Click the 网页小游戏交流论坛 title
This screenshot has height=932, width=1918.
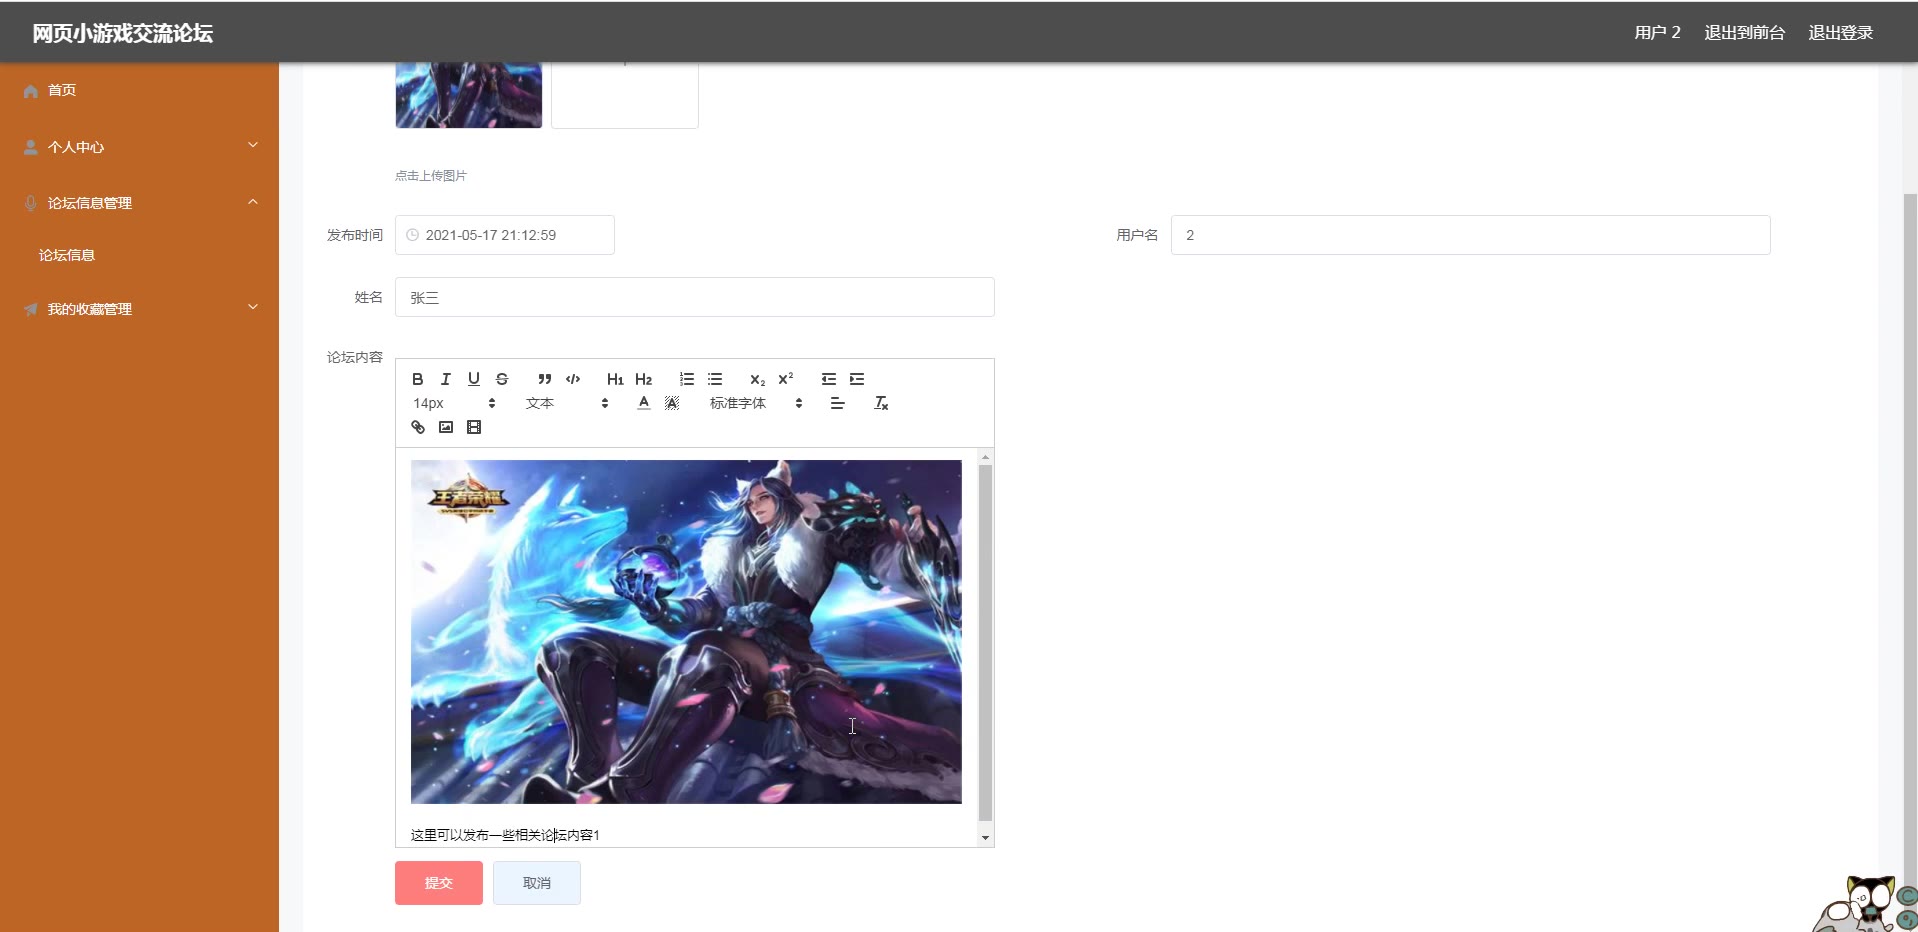(x=122, y=33)
